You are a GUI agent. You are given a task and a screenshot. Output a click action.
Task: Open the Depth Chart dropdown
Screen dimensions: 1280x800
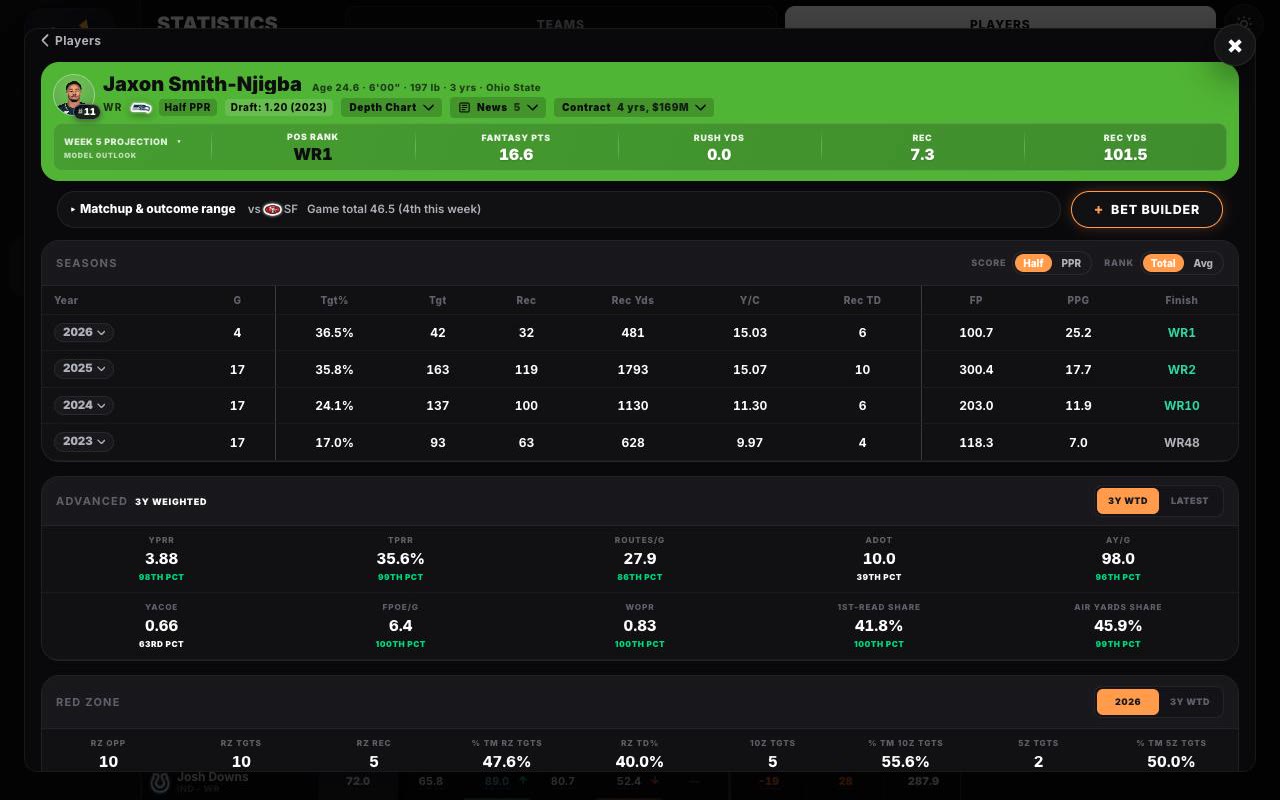(391, 107)
